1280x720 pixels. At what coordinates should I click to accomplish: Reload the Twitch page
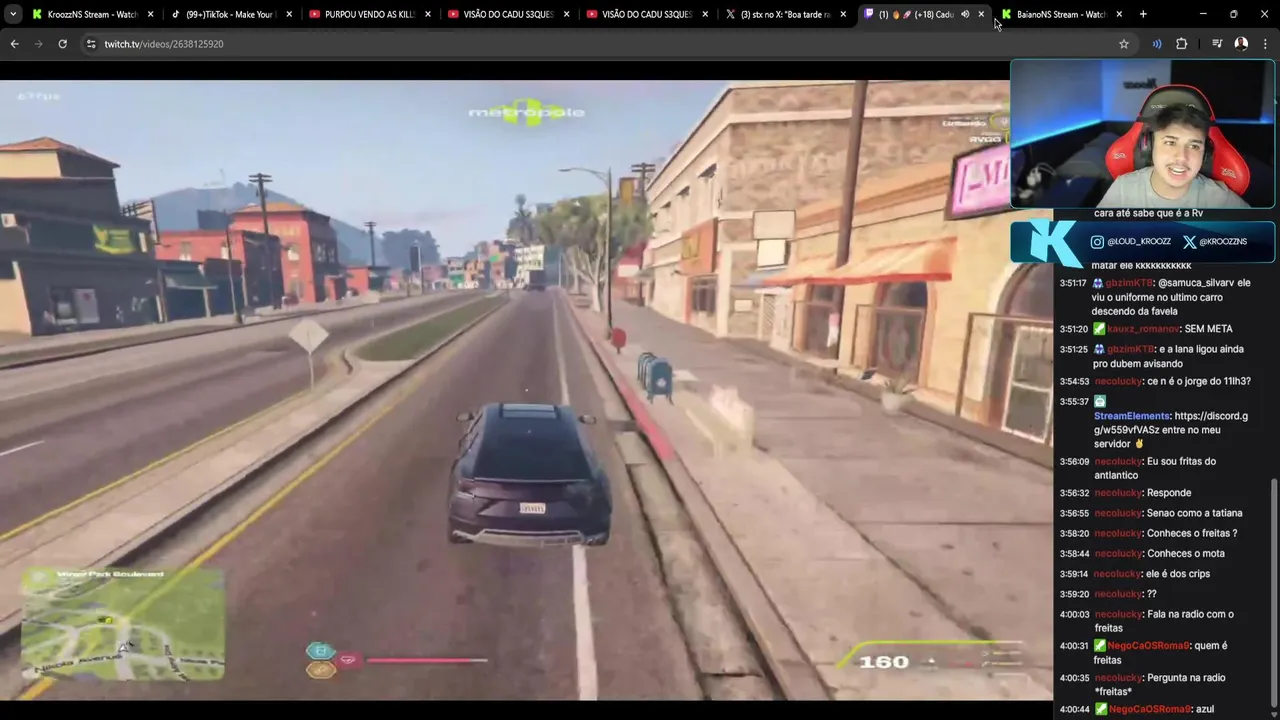tap(62, 44)
